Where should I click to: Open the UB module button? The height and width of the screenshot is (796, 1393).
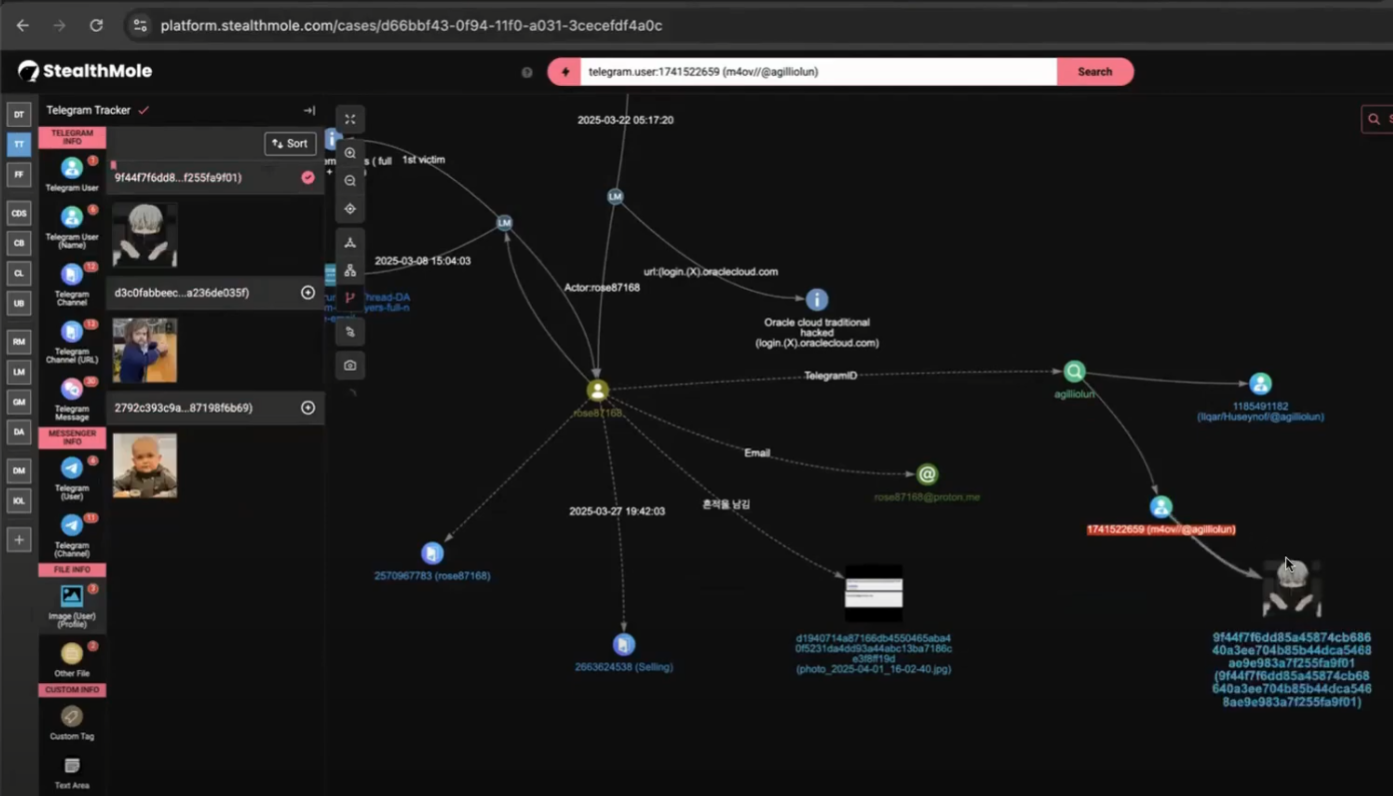click(x=19, y=303)
